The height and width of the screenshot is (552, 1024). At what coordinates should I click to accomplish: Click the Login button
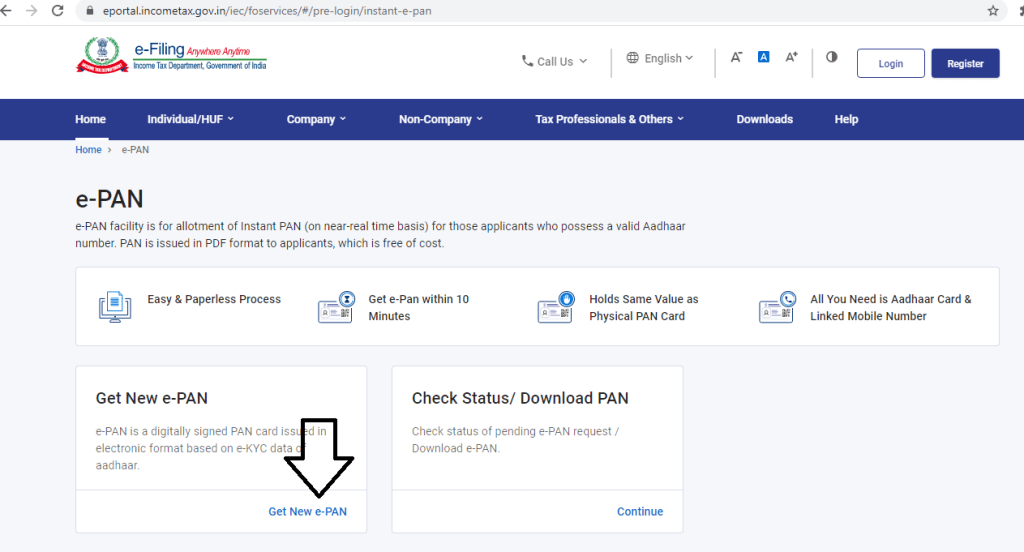coord(890,64)
